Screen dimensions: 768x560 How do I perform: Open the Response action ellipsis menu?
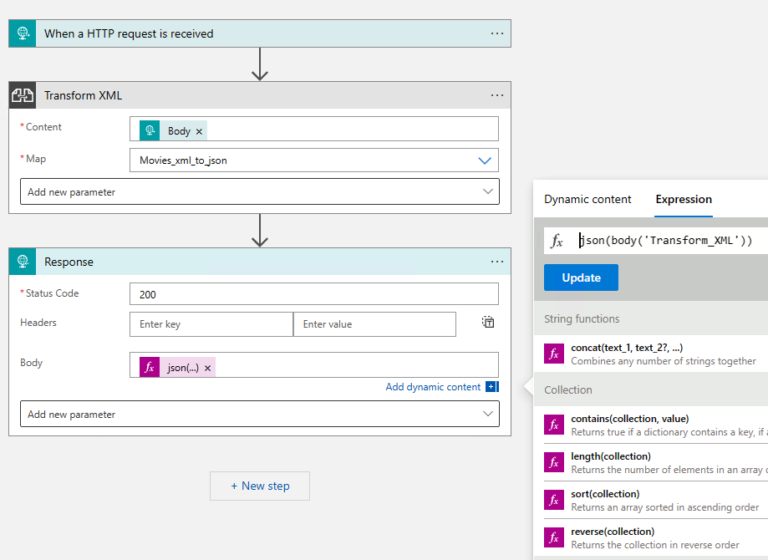[x=497, y=261]
